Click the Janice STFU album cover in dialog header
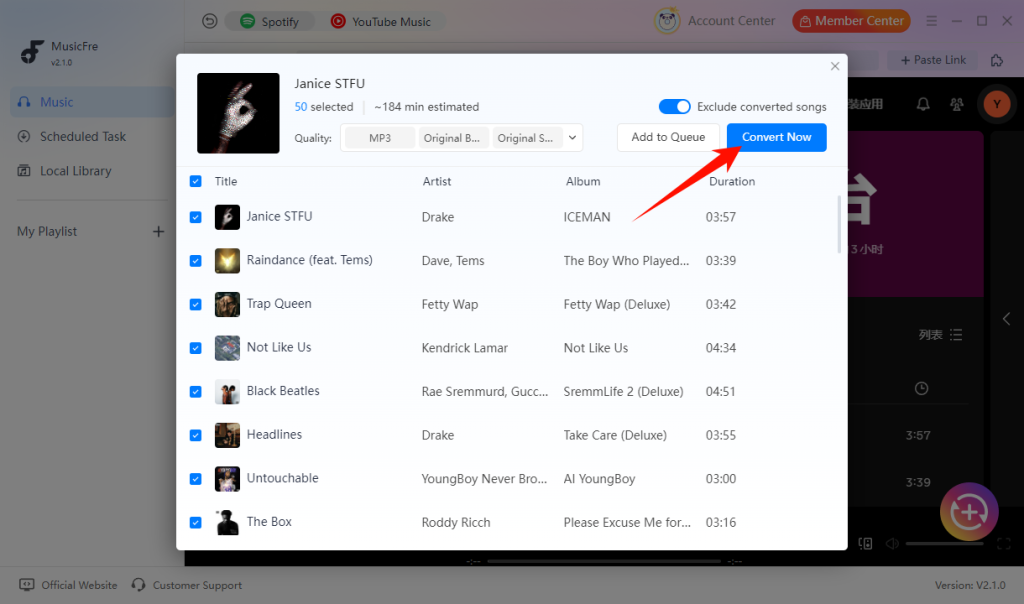Screen dimensions: 1024x604 click(x=238, y=113)
